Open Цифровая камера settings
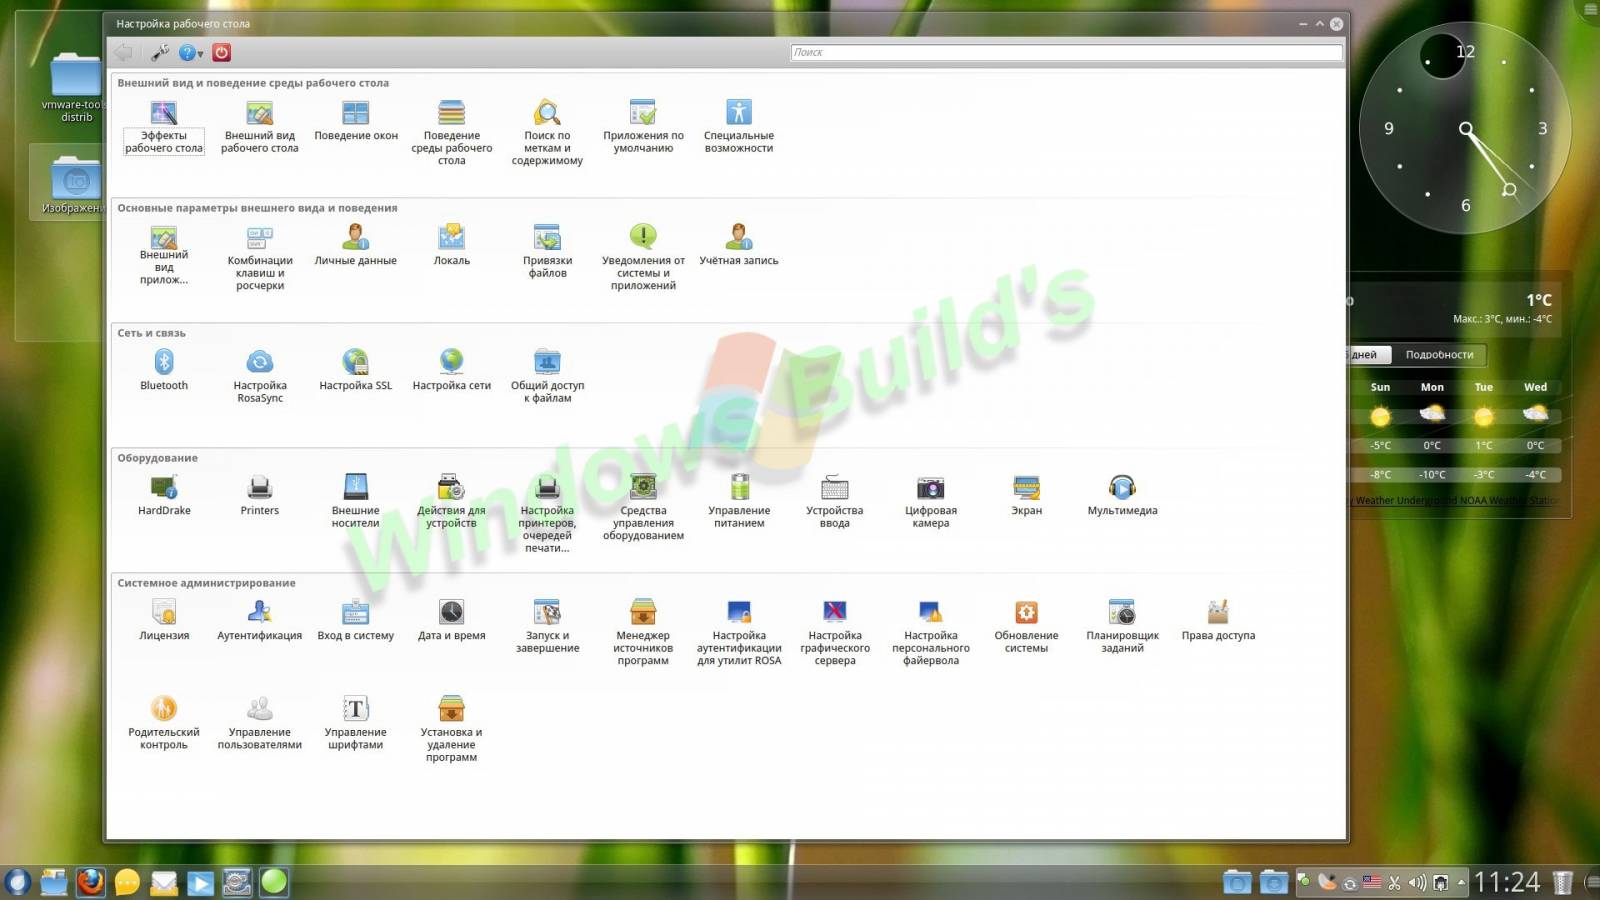The width and height of the screenshot is (1600, 900). (x=931, y=502)
